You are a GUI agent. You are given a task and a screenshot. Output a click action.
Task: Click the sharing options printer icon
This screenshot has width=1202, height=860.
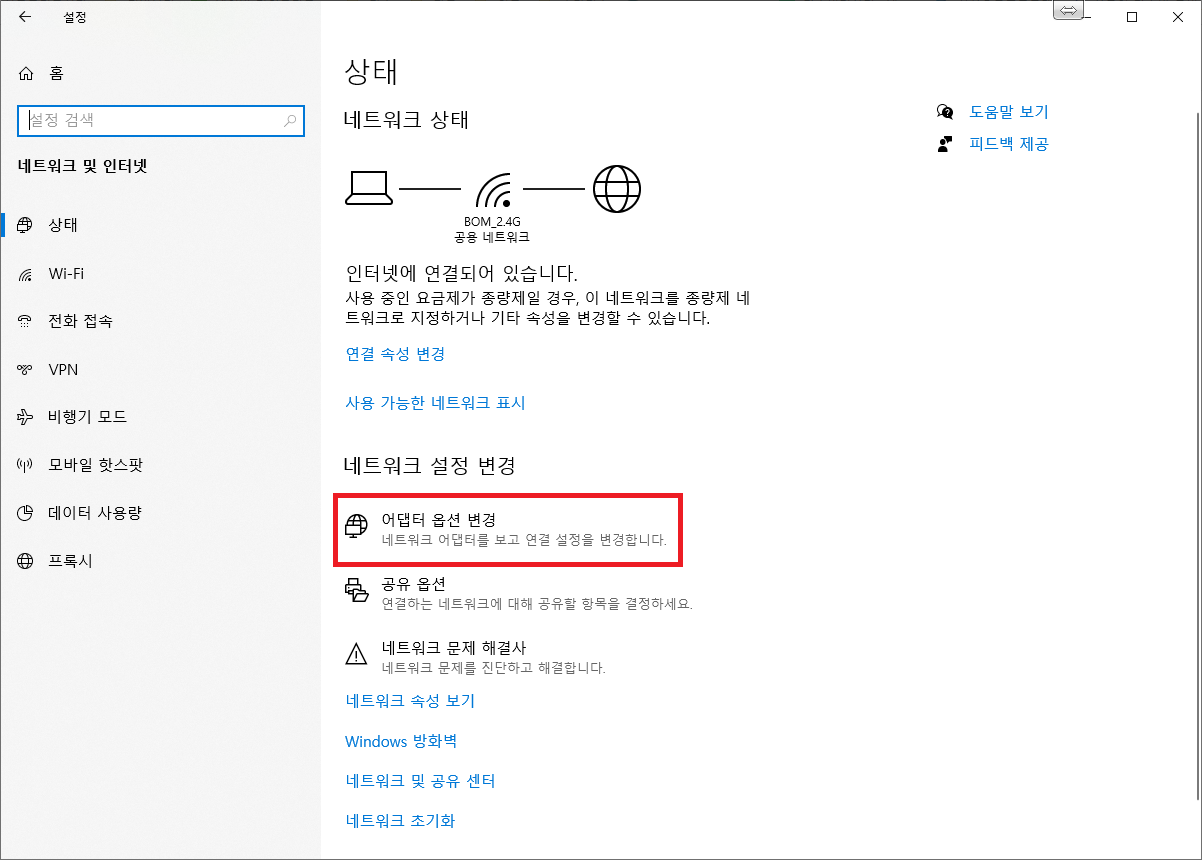pyautogui.click(x=357, y=590)
